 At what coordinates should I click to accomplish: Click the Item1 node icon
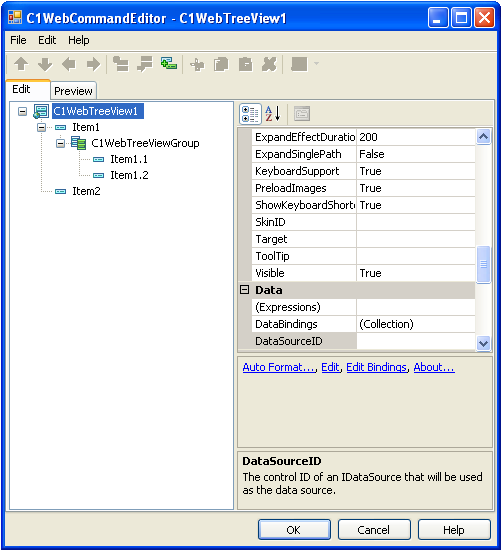(x=60, y=127)
